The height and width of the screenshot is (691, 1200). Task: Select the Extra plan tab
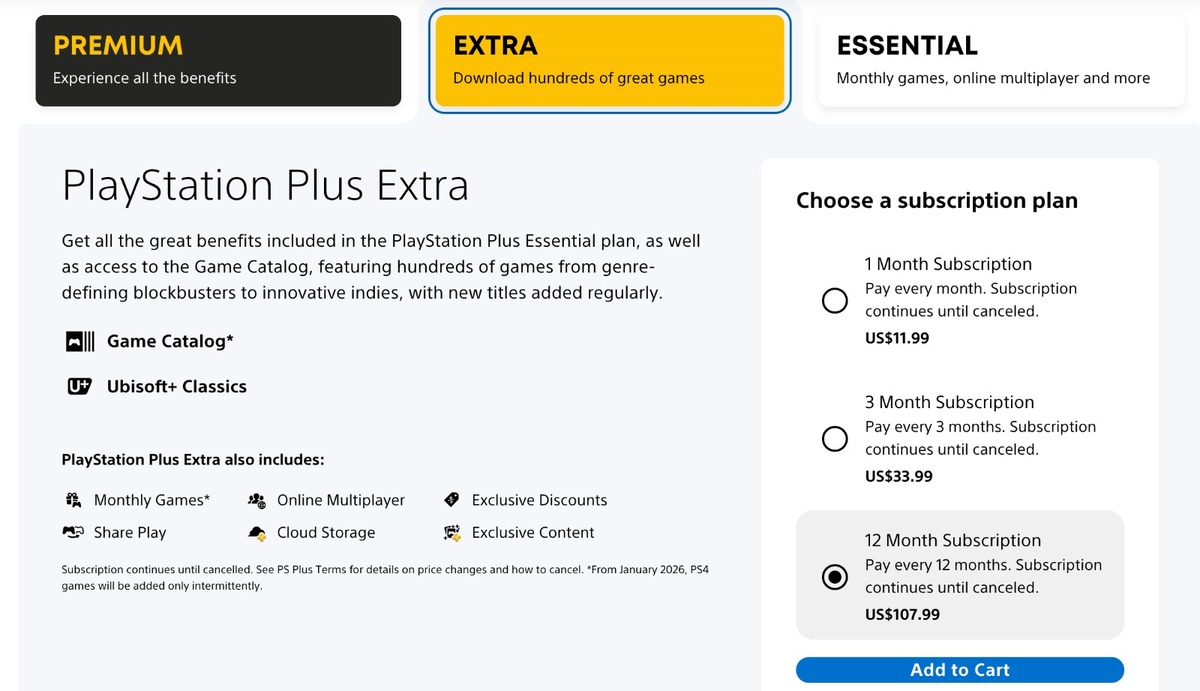(610, 60)
